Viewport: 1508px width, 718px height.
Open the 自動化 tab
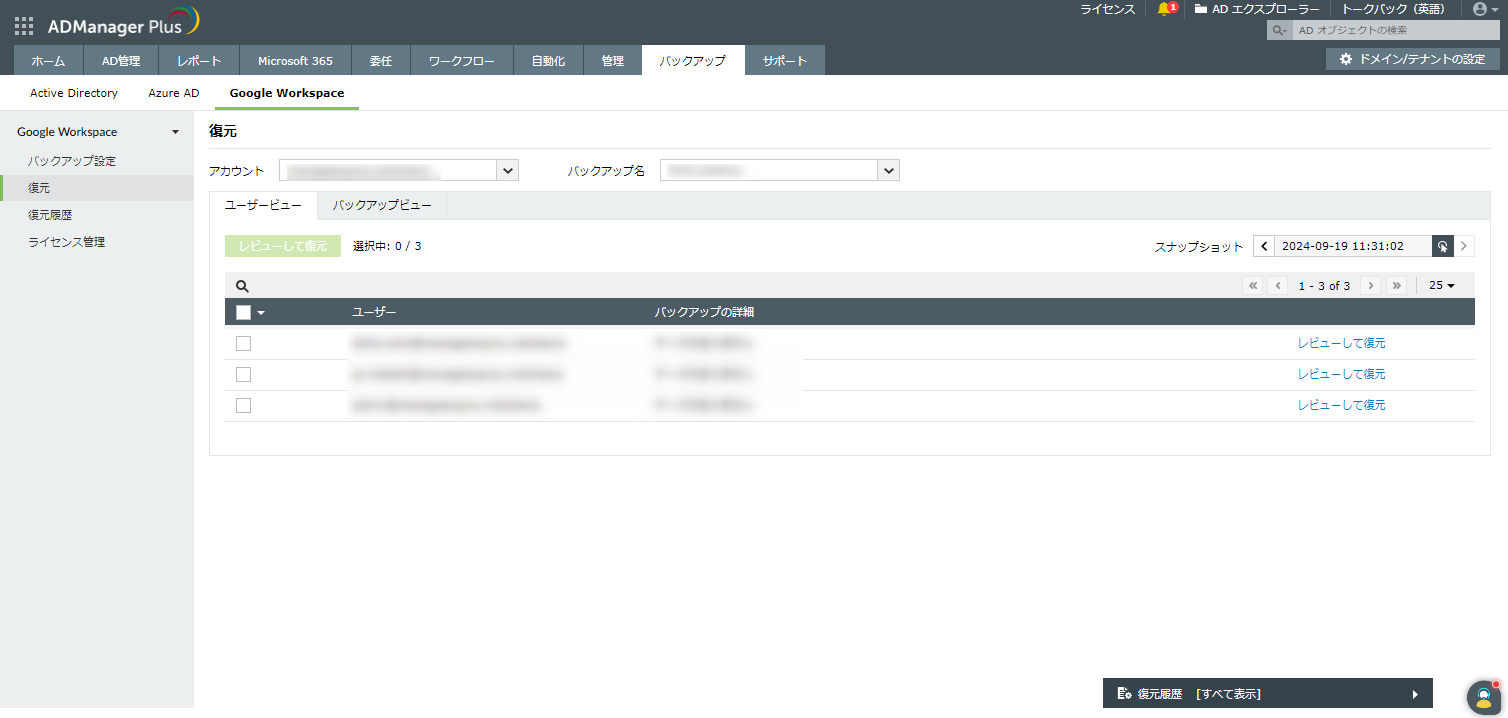pos(548,61)
